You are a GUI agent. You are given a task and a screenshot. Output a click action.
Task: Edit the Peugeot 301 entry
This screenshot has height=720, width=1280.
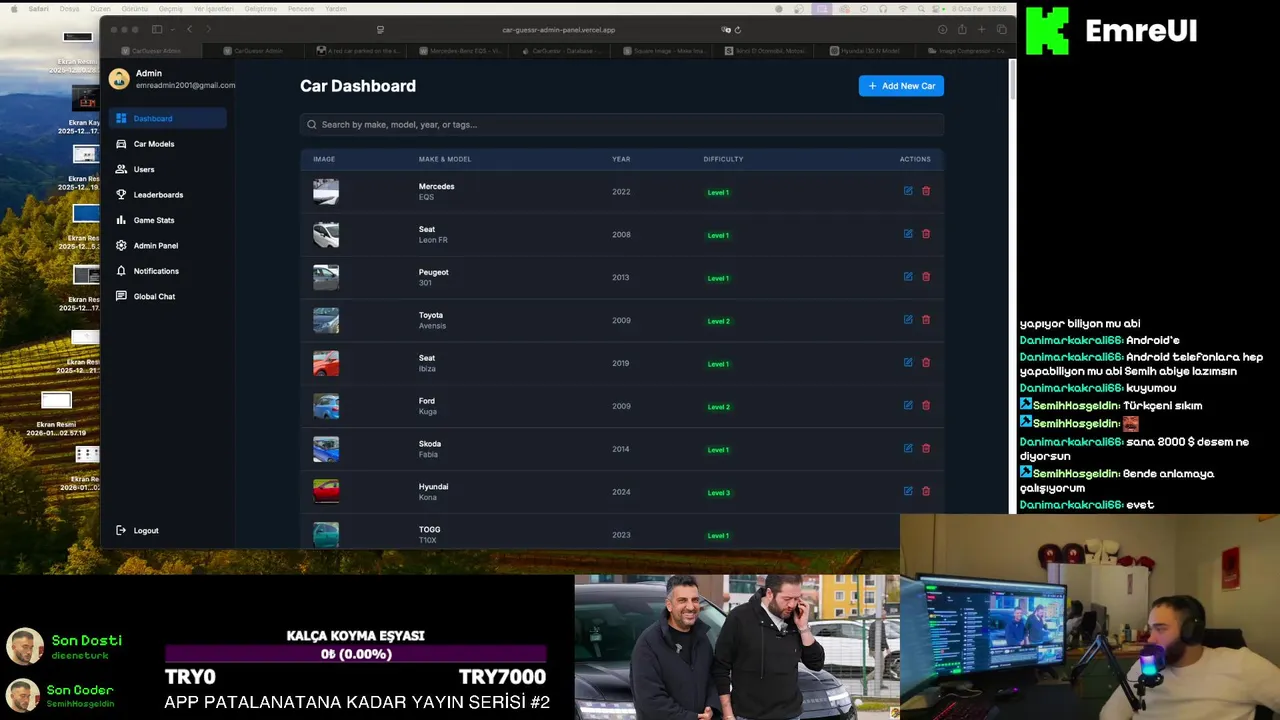coord(908,277)
